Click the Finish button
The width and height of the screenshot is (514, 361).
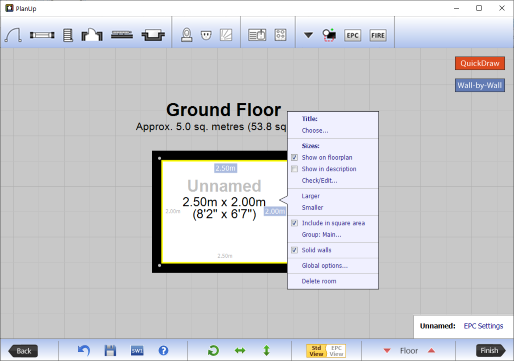pos(490,351)
